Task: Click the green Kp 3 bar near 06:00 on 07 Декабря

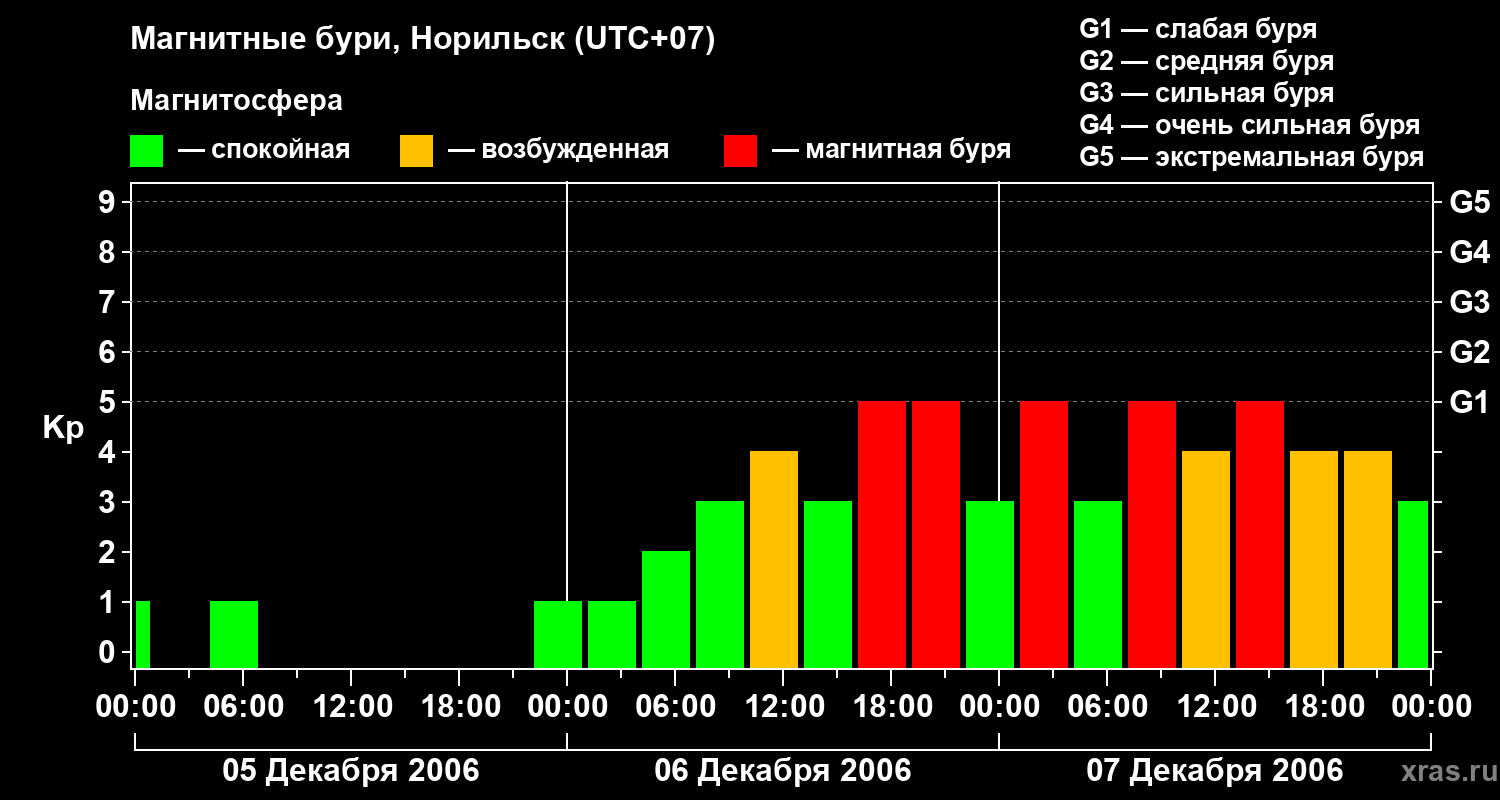Action: pyautogui.click(x=1098, y=584)
